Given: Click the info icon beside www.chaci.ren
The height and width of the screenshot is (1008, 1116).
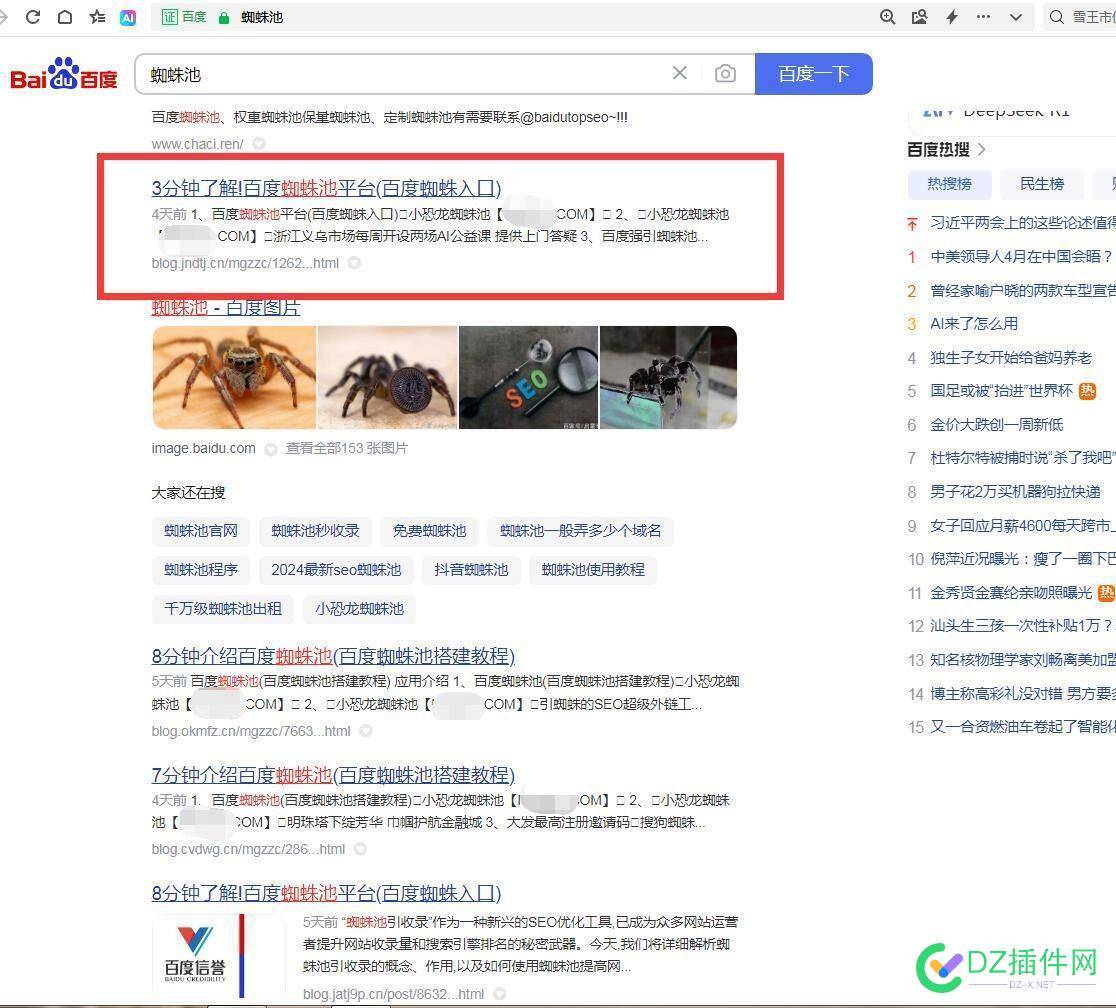Looking at the screenshot, I should [x=259, y=144].
